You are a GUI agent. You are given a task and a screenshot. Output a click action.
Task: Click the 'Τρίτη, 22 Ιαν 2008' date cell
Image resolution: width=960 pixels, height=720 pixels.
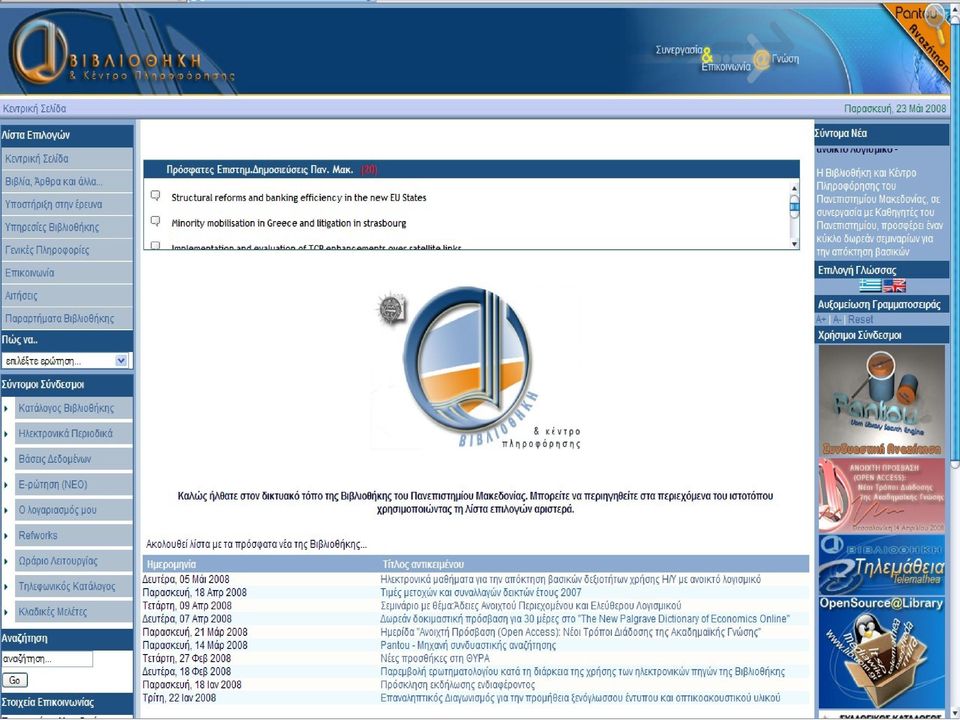(x=179, y=698)
